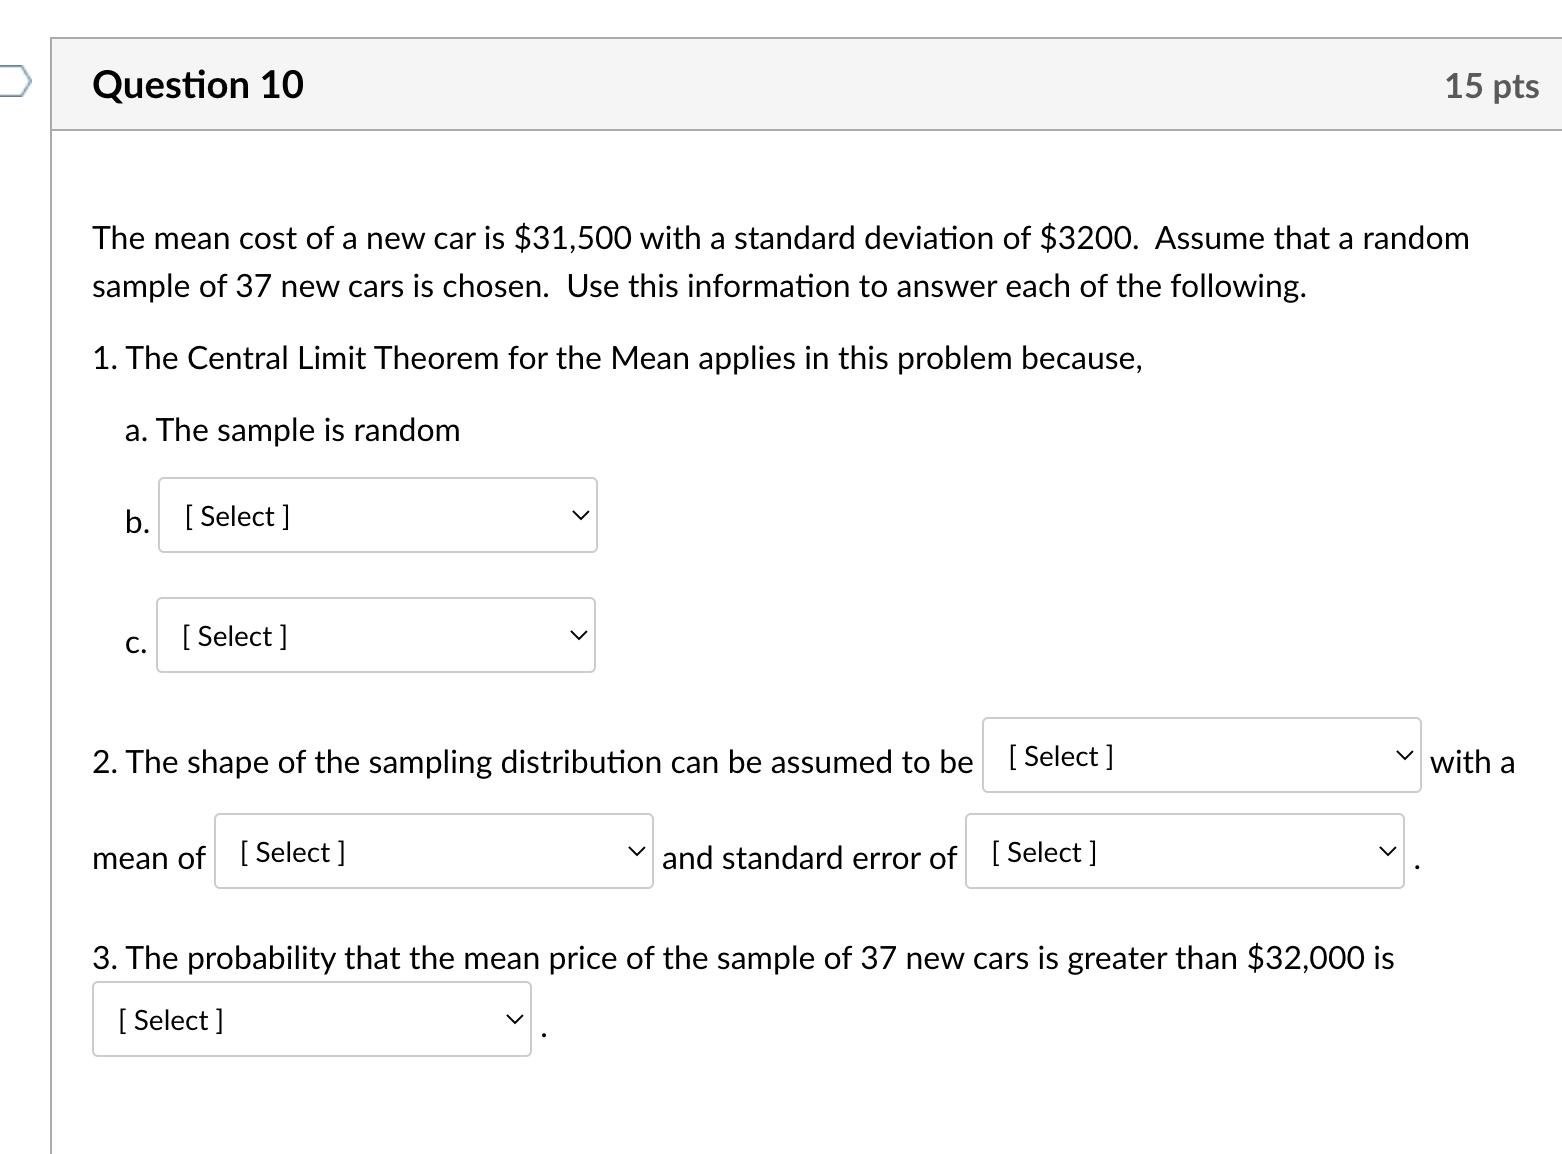Click the chevron on the shape Select box
The image size is (1562, 1154).
(x=1405, y=754)
